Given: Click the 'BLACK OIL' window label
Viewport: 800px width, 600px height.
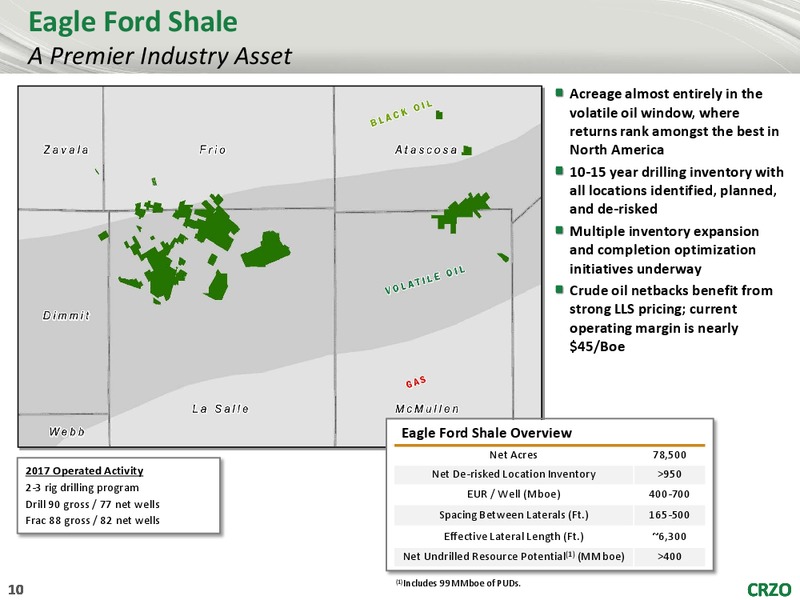Looking at the screenshot, I should [401, 113].
